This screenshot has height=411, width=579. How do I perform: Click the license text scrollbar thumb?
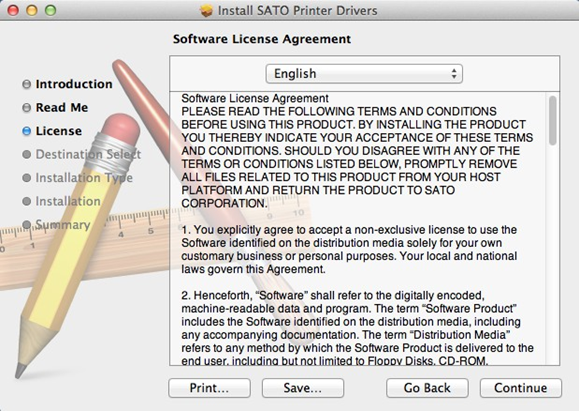[552, 120]
